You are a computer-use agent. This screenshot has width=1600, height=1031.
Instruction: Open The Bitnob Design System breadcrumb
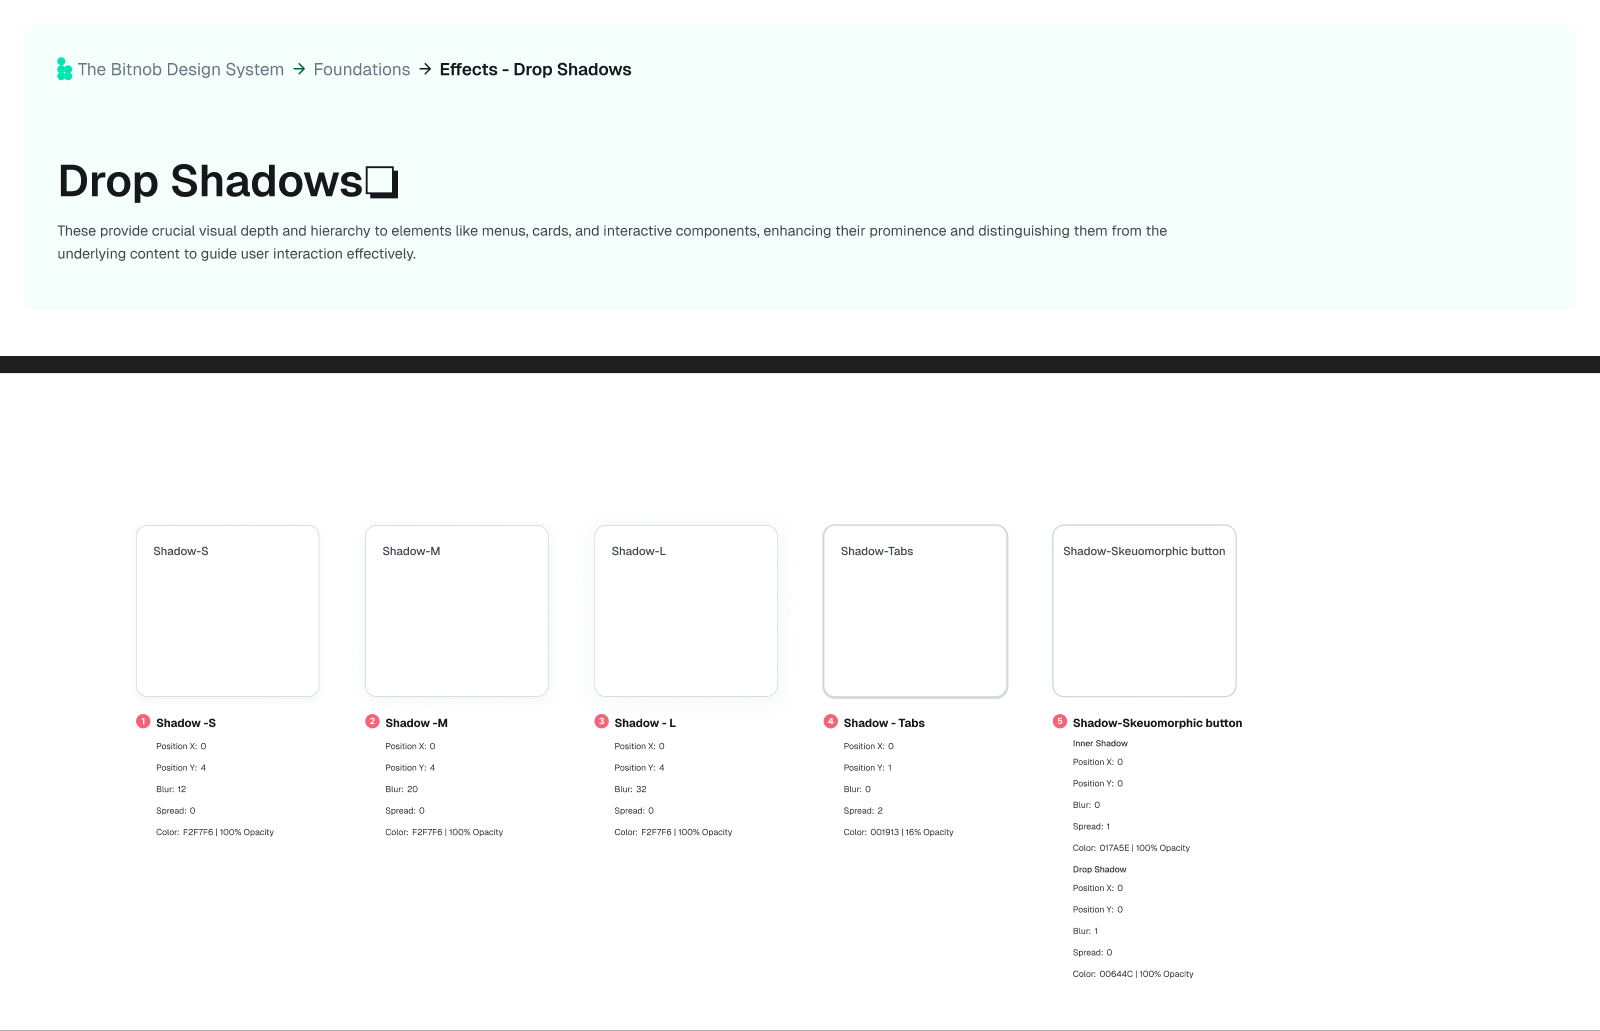tap(181, 69)
